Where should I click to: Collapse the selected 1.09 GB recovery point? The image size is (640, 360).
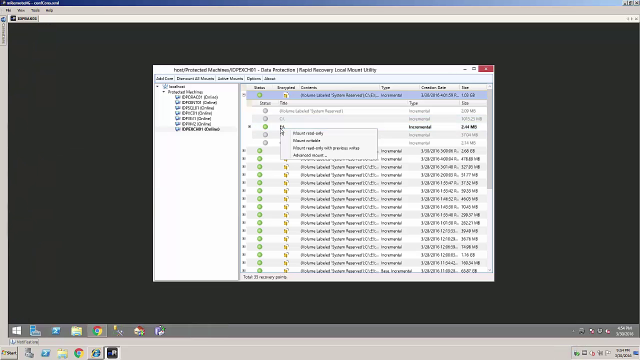(x=244, y=95)
